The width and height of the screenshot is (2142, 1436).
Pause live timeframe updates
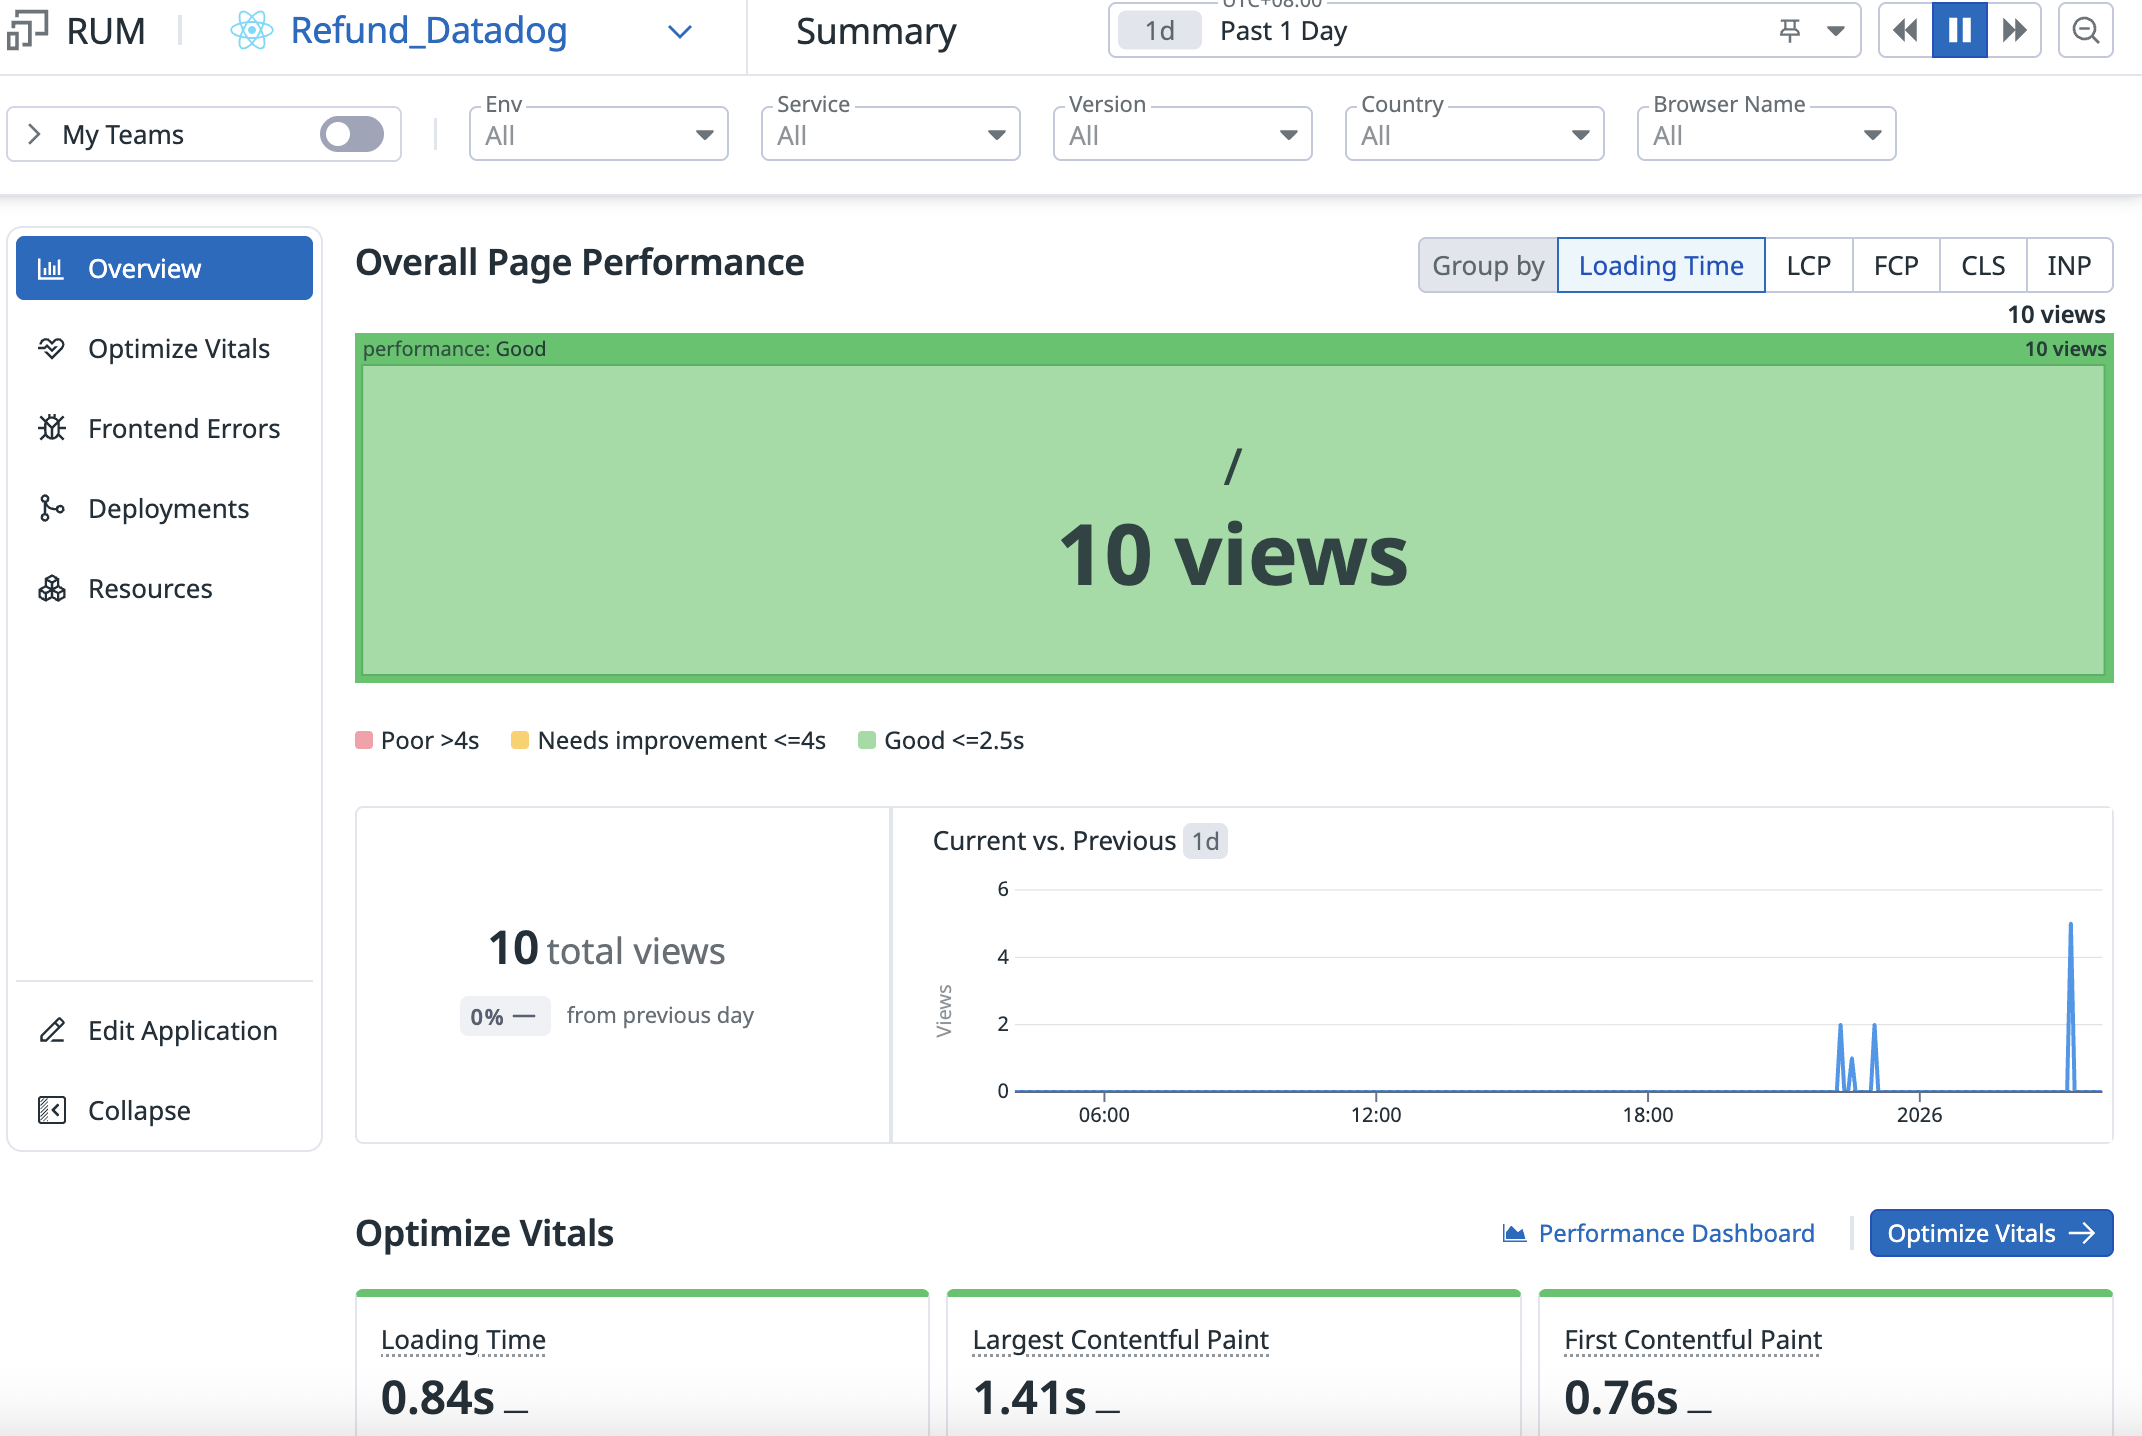tap(1959, 31)
